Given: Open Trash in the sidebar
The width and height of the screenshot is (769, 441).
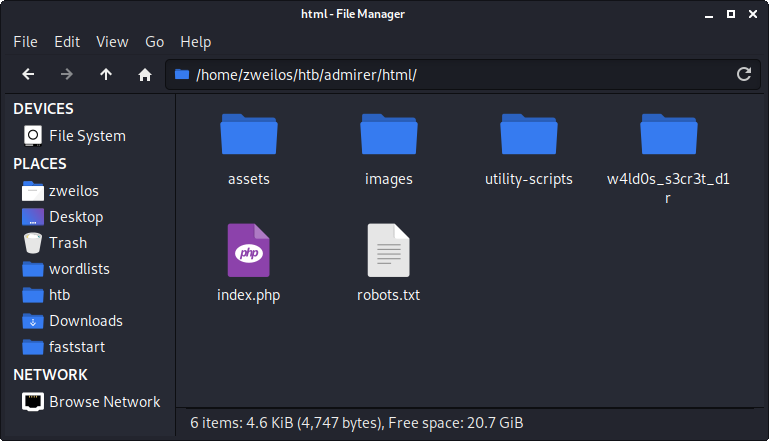Looking at the screenshot, I should (x=67, y=243).
